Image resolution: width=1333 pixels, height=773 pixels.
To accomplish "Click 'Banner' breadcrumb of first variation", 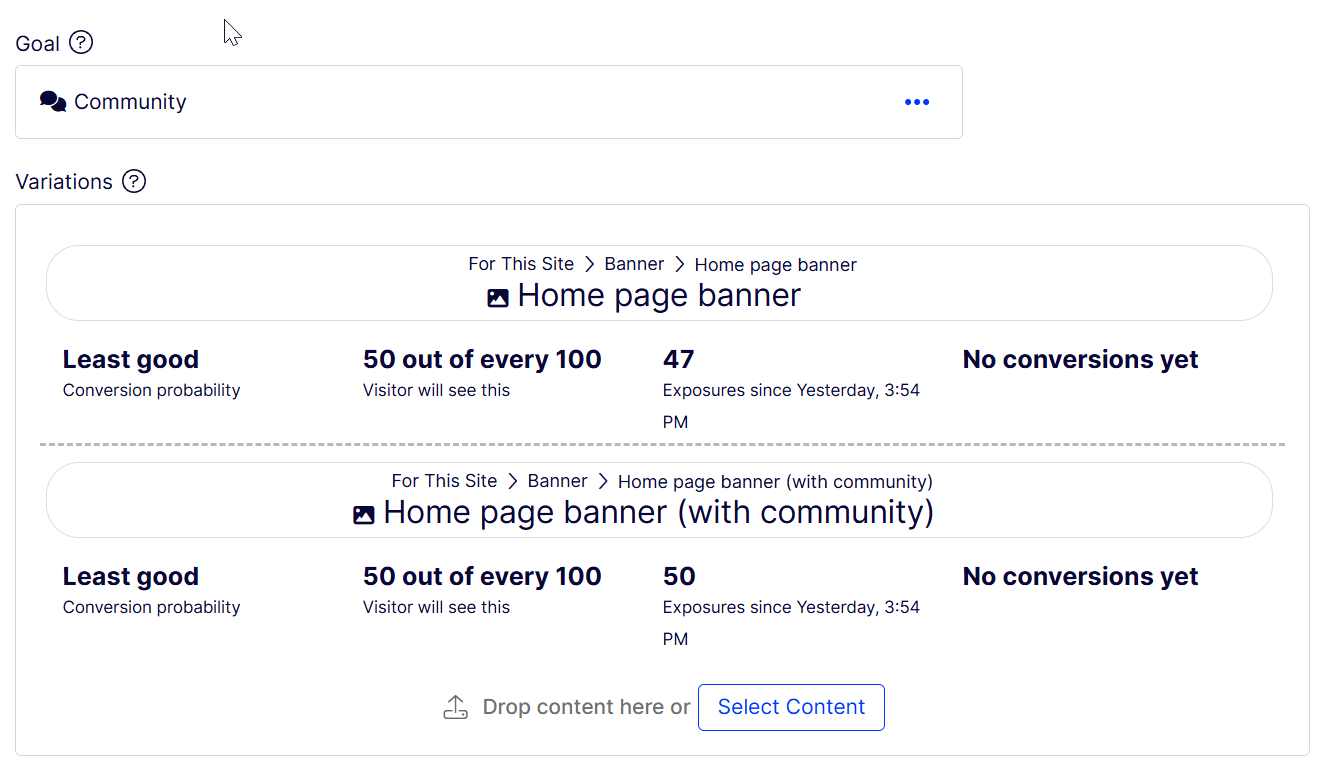I will (634, 264).
